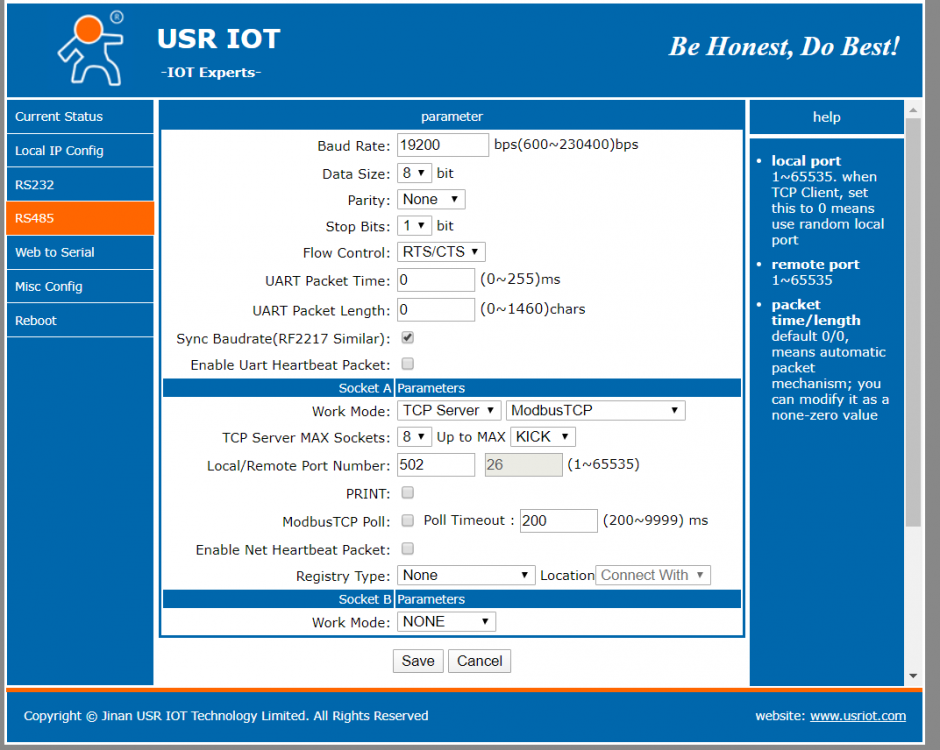Tick Enable Net Heartbeat Packet checkbox

[x=408, y=548]
